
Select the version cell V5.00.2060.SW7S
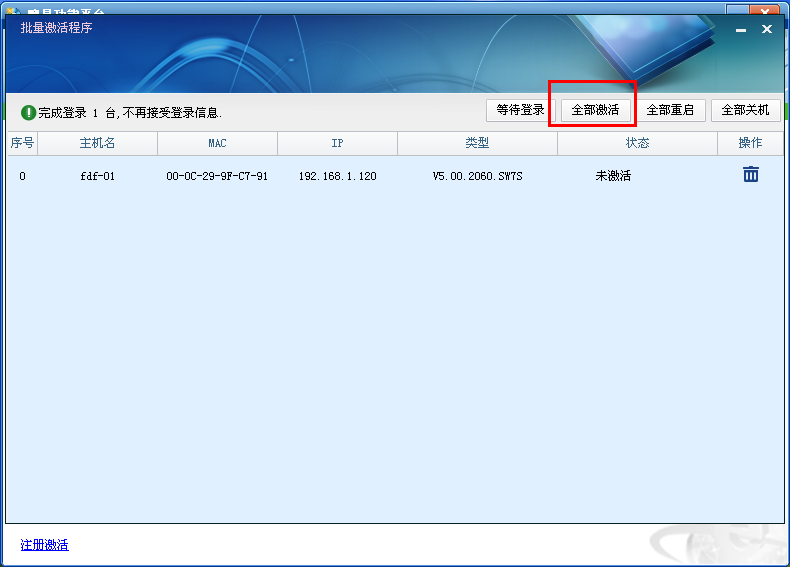477,176
